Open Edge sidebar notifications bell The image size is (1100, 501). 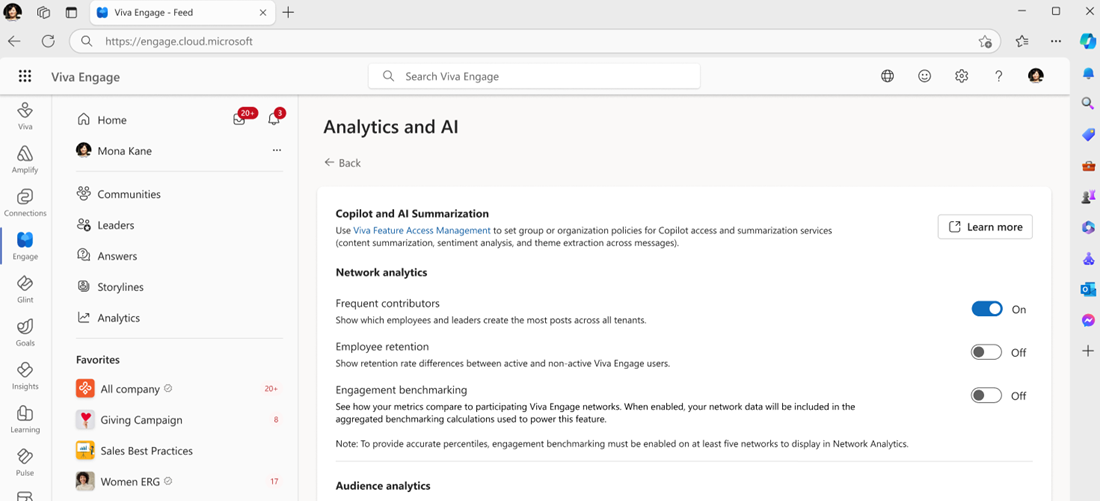1088,73
